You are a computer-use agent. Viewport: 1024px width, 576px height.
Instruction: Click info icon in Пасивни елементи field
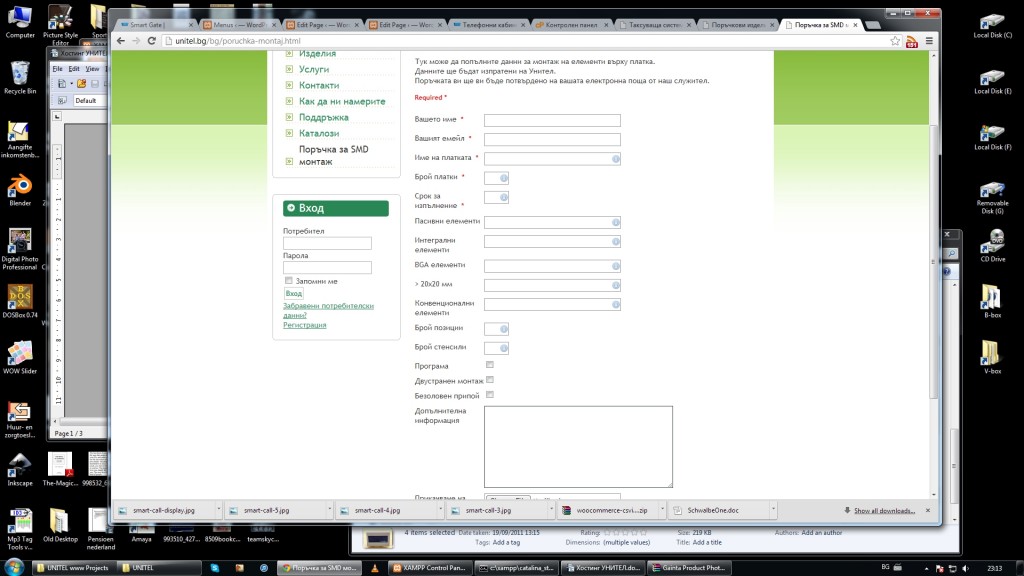pos(615,222)
